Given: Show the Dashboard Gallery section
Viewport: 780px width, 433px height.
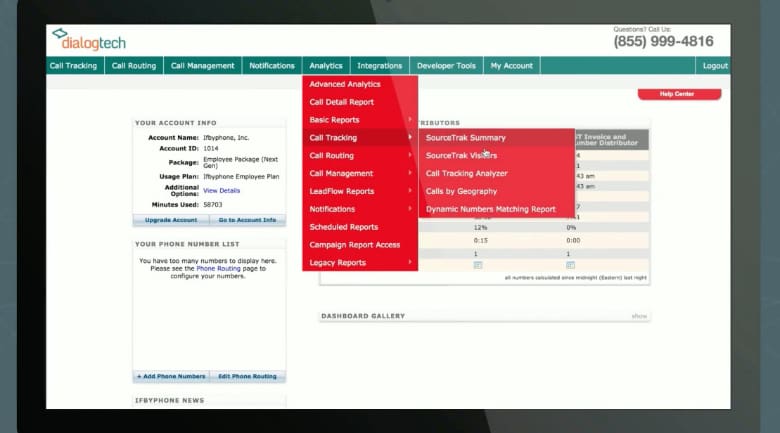Looking at the screenshot, I should 639,316.
